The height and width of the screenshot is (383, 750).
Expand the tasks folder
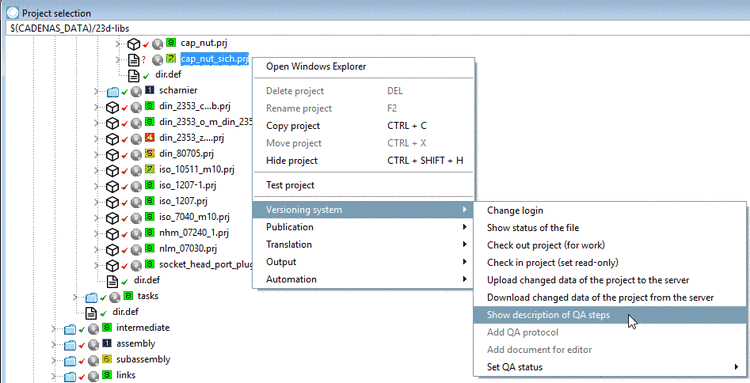pos(75,297)
